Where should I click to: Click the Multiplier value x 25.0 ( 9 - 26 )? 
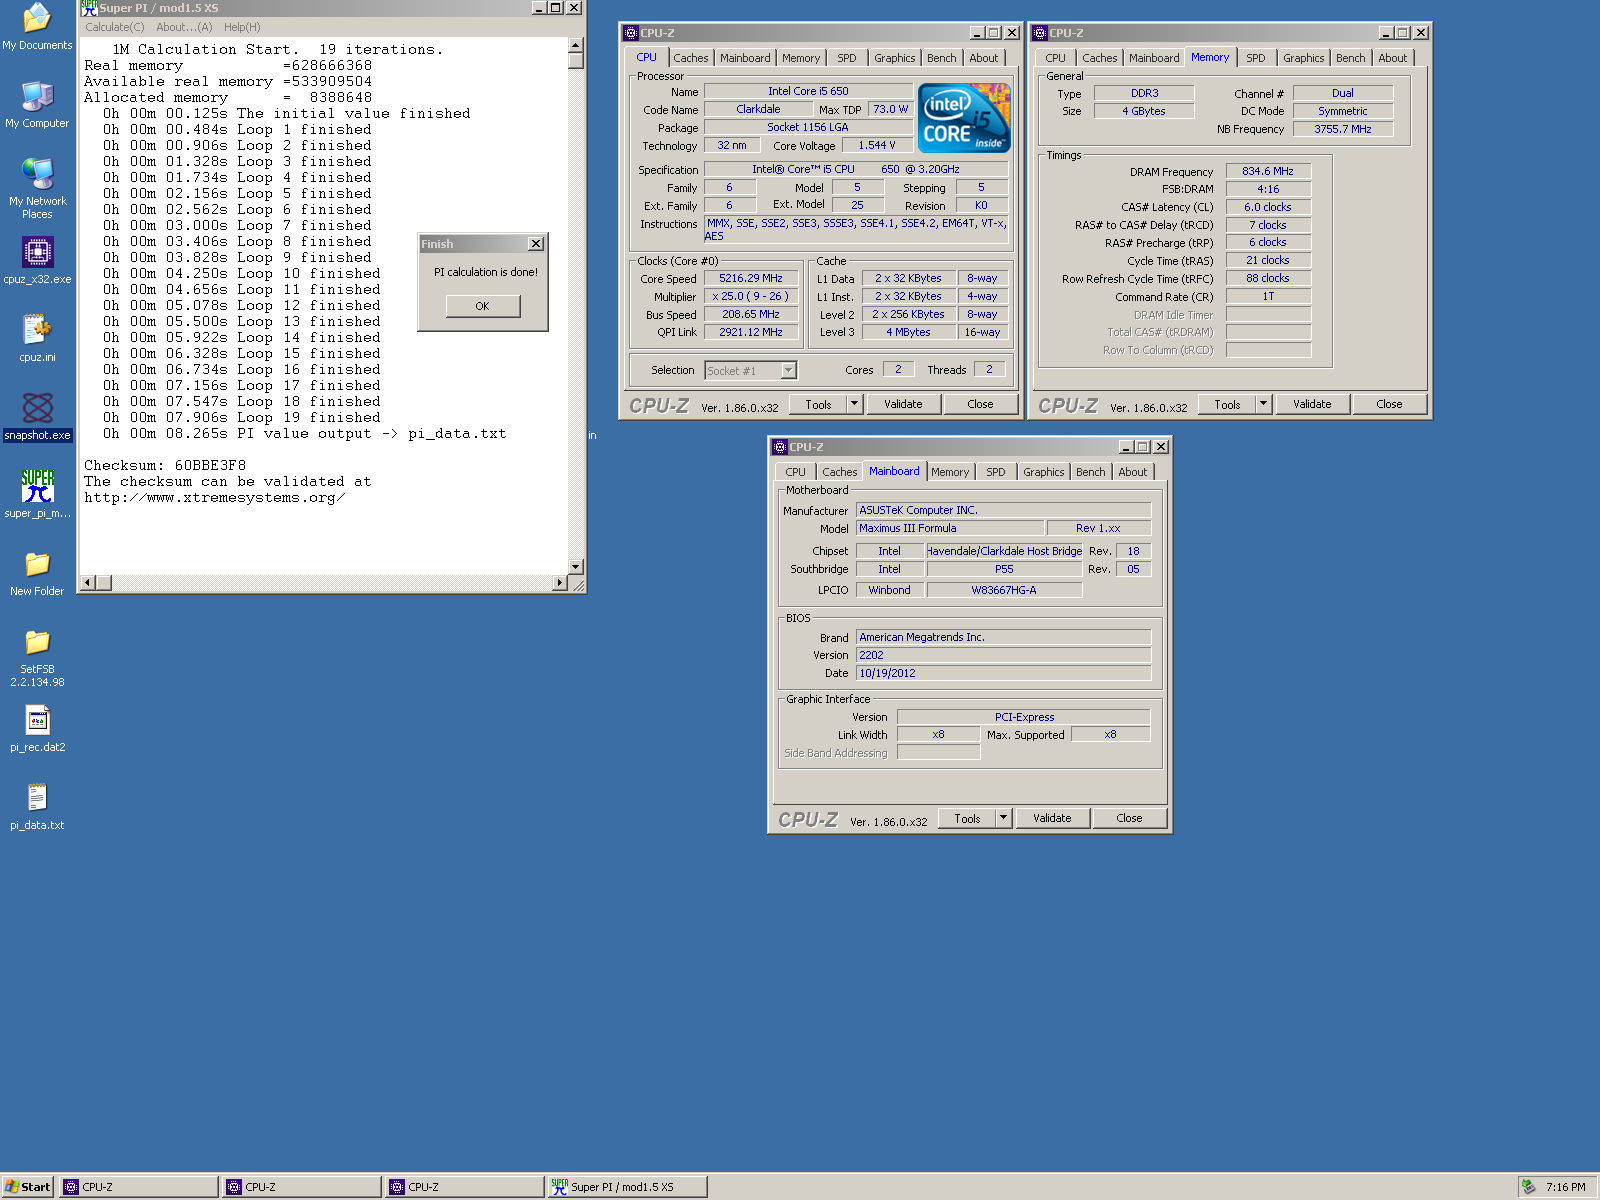(751, 297)
